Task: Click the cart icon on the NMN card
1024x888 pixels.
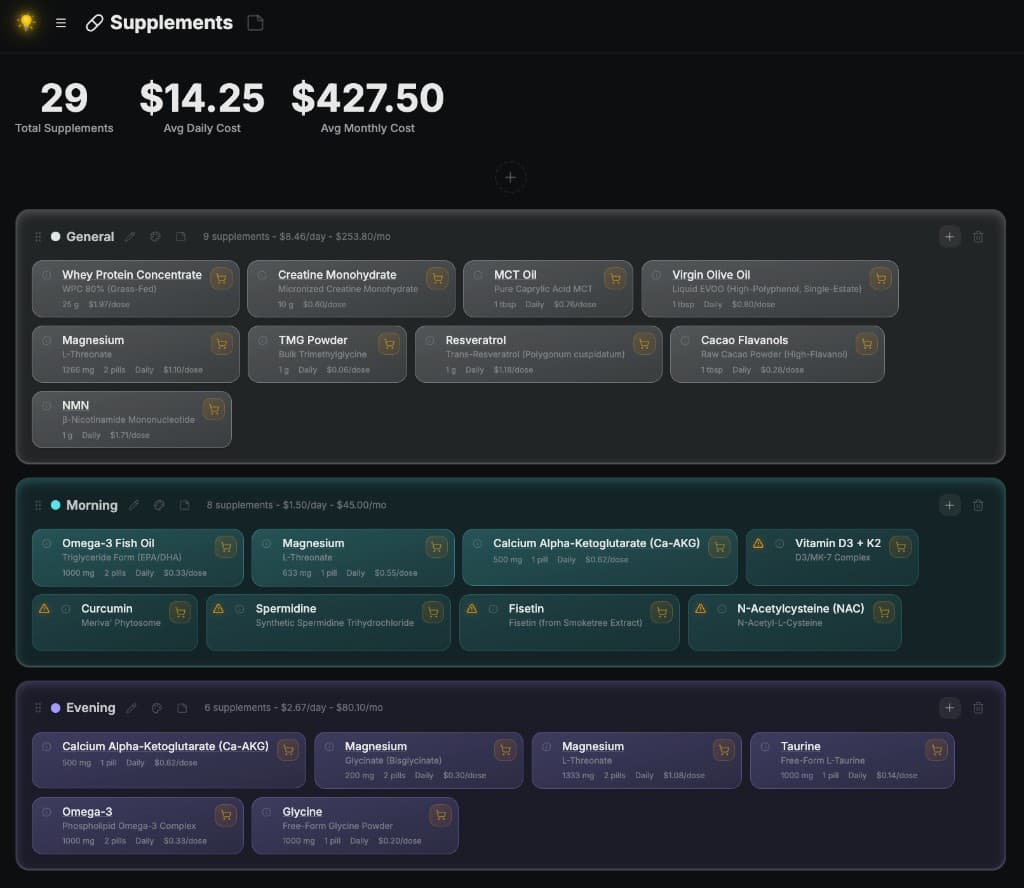Action: pyautogui.click(x=213, y=409)
